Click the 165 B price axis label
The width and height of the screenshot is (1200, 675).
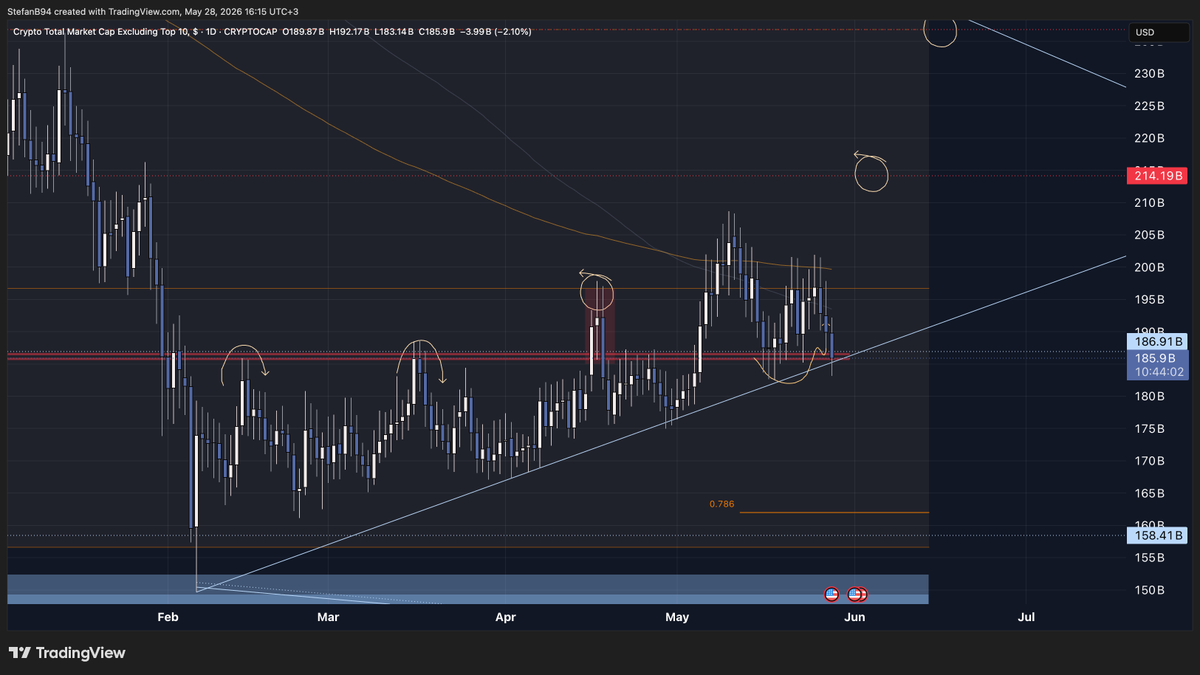tap(1148, 494)
